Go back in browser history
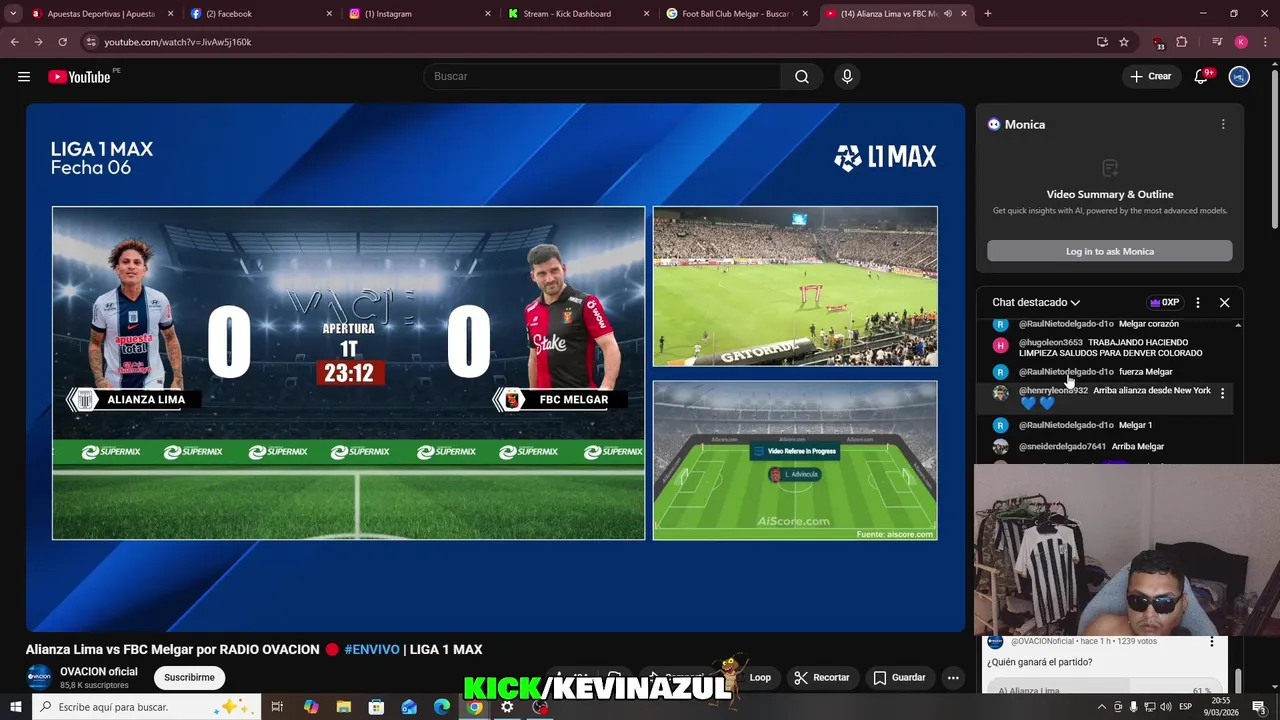 point(14,42)
